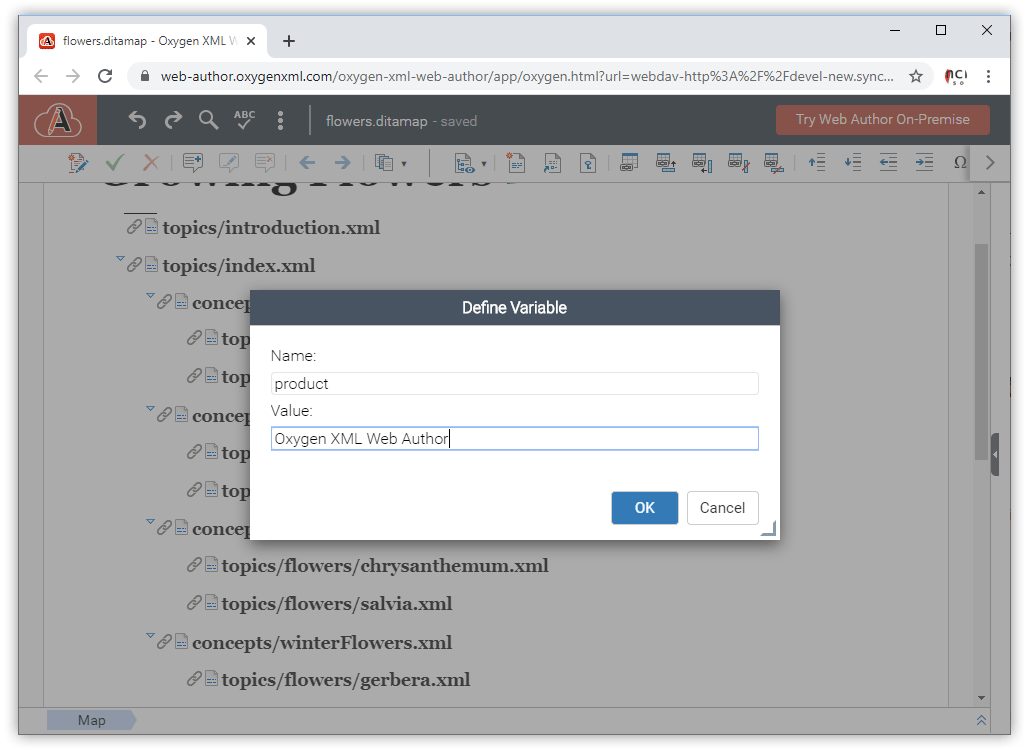
Task: Delete the relationship table row
Action: [x=774, y=163]
